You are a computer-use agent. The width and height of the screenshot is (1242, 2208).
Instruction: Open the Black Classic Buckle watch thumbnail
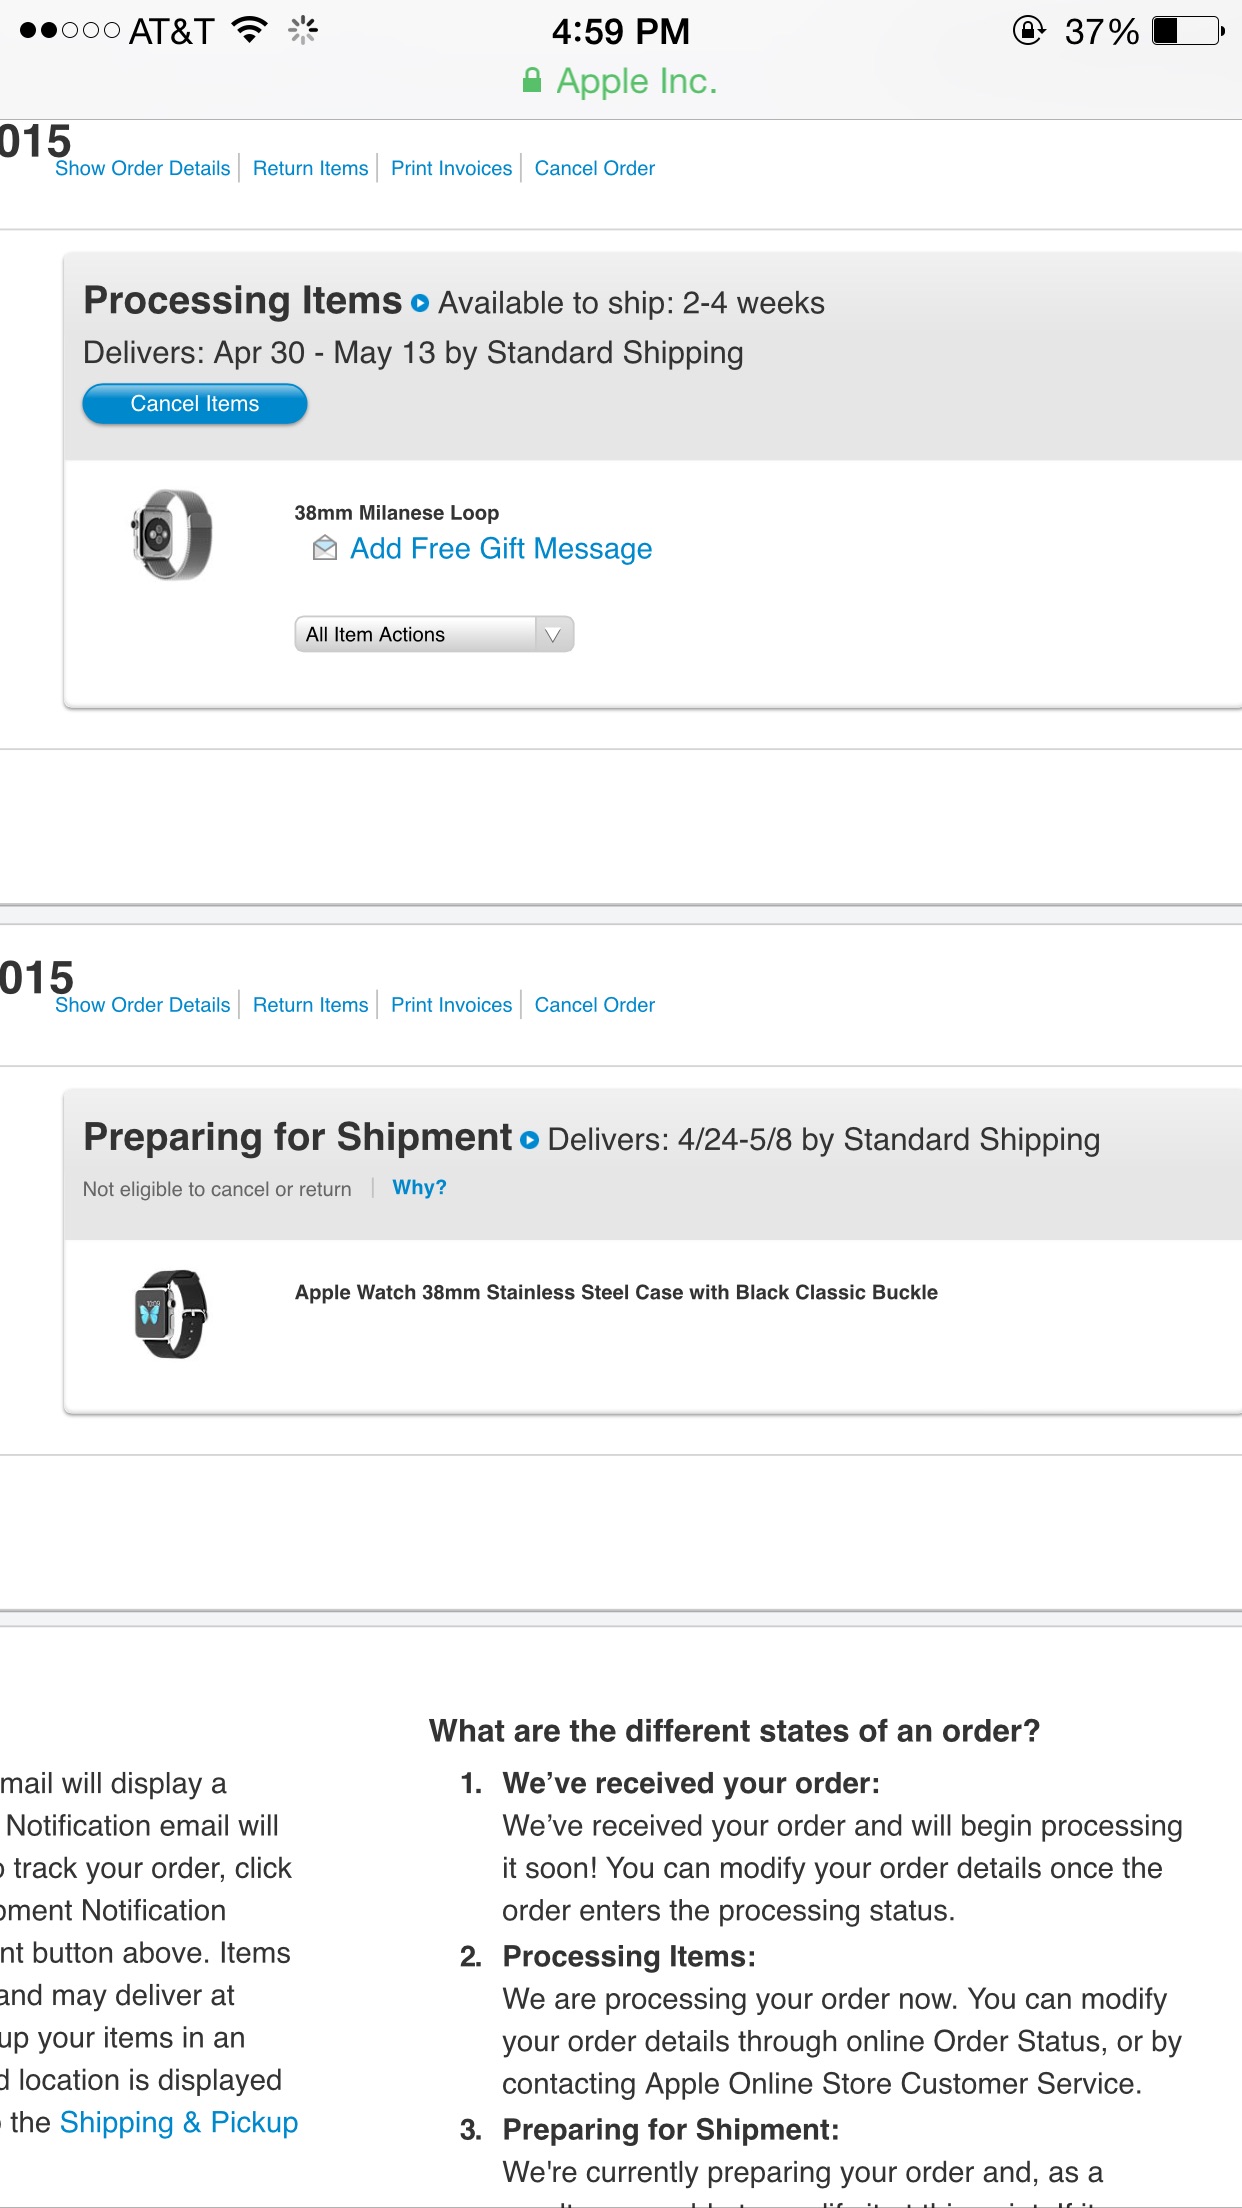(x=171, y=1314)
